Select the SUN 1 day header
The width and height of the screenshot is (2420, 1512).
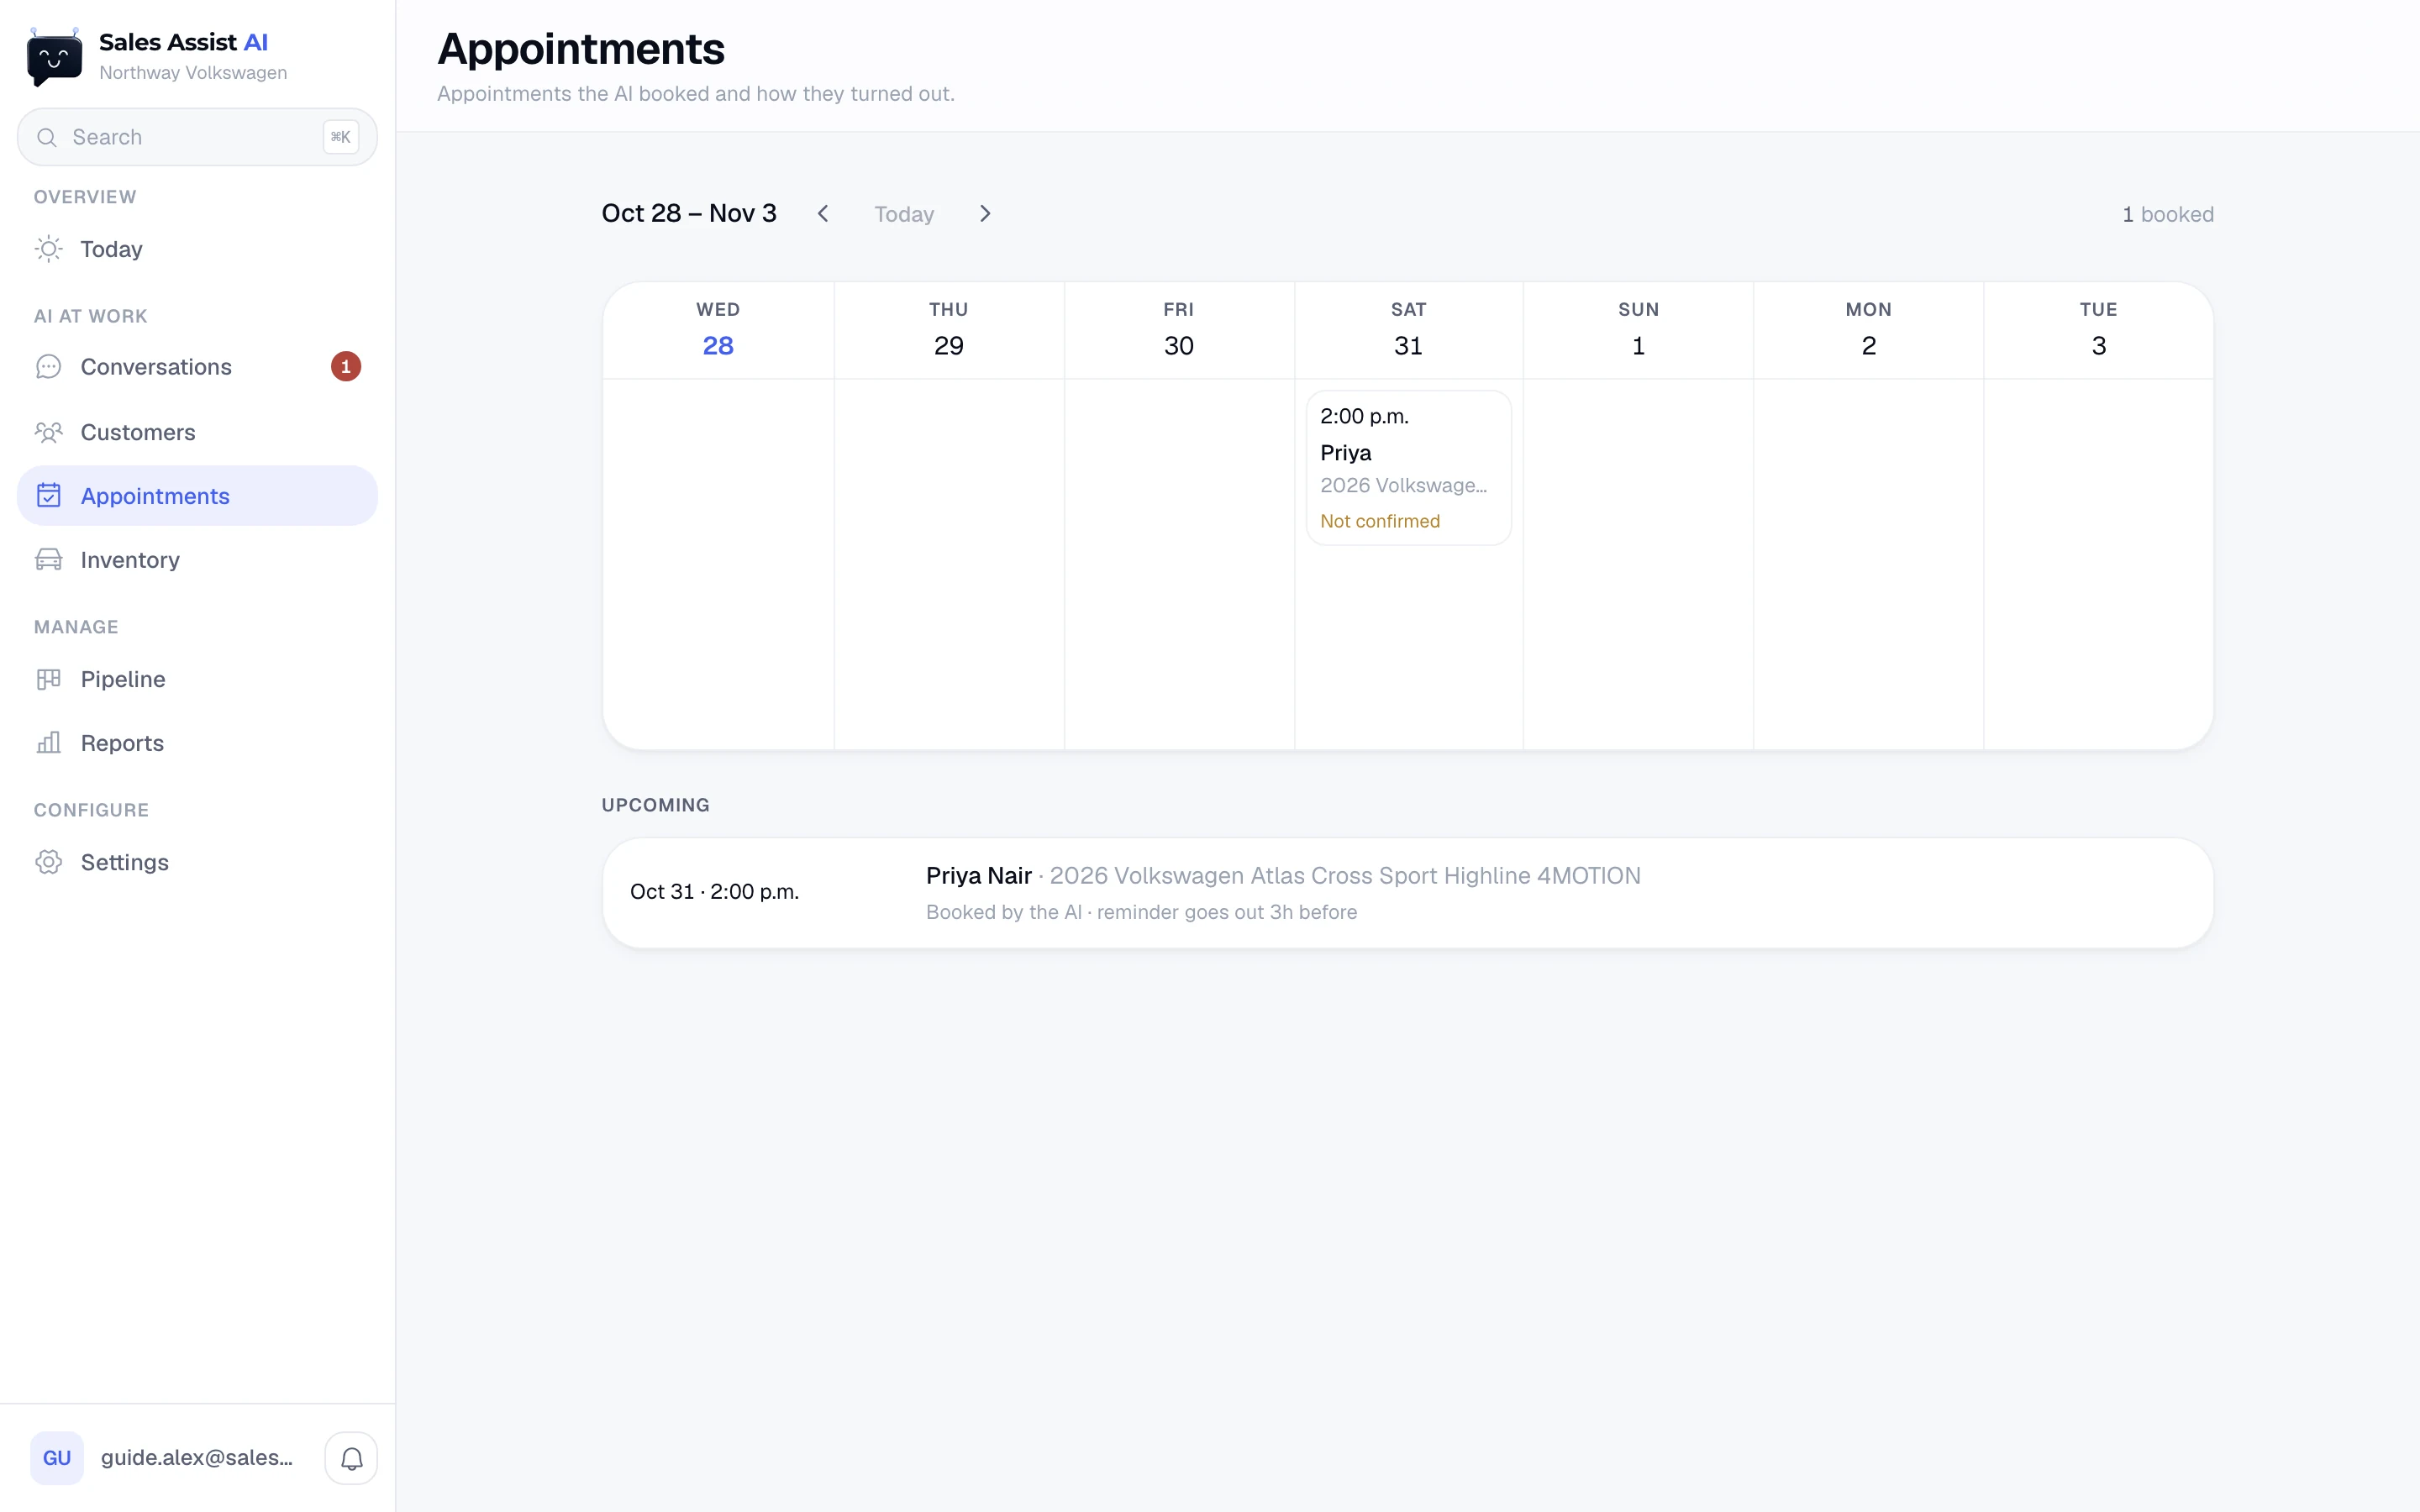point(1639,330)
